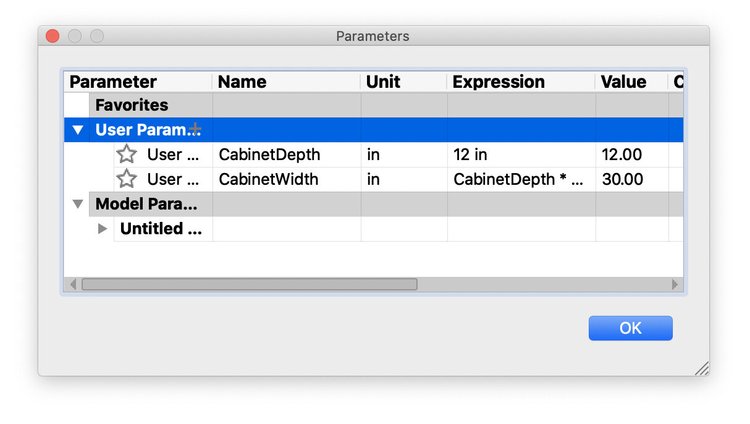
Task: Favorite the CabinetDepth parameter star
Action: coord(127,154)
